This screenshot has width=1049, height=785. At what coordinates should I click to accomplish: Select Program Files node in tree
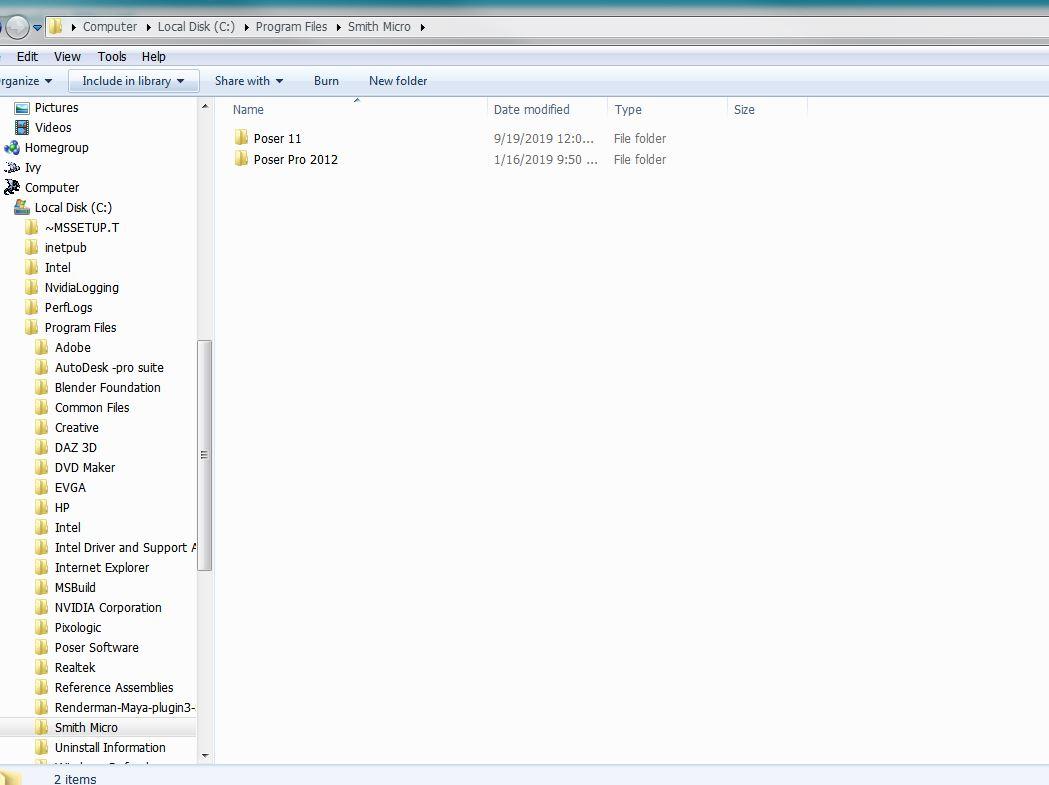tap(80, 327)
